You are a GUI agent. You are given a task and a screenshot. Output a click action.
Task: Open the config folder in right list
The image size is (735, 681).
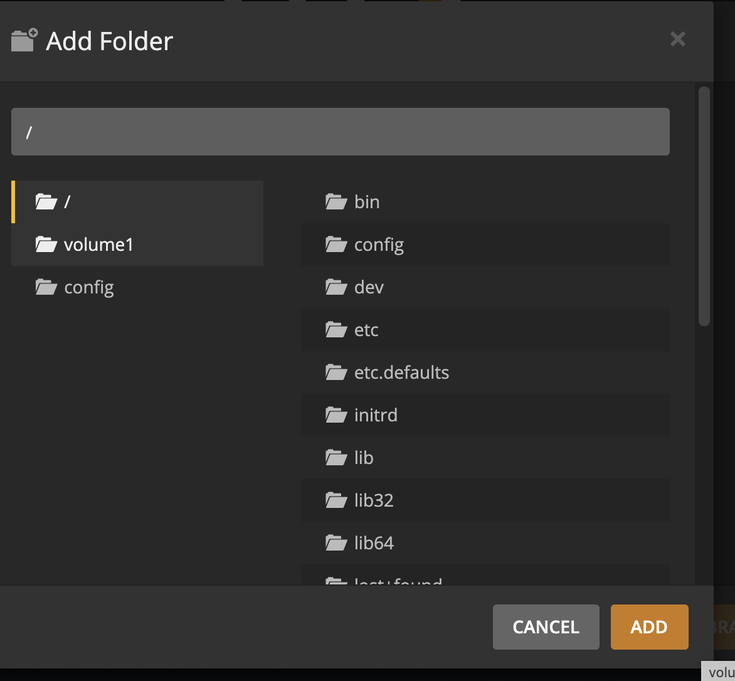[379, 244]
